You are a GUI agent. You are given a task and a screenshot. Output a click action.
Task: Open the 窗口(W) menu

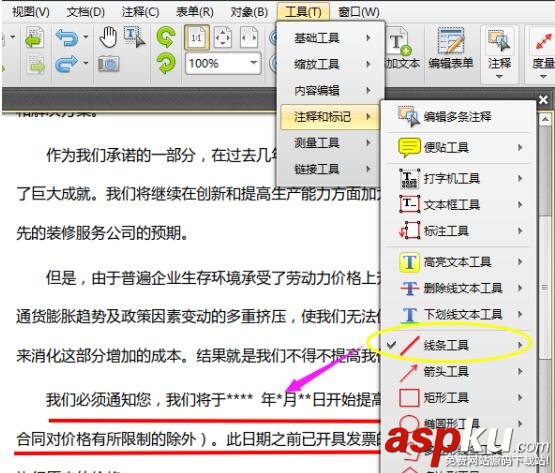tap(359, 12)
